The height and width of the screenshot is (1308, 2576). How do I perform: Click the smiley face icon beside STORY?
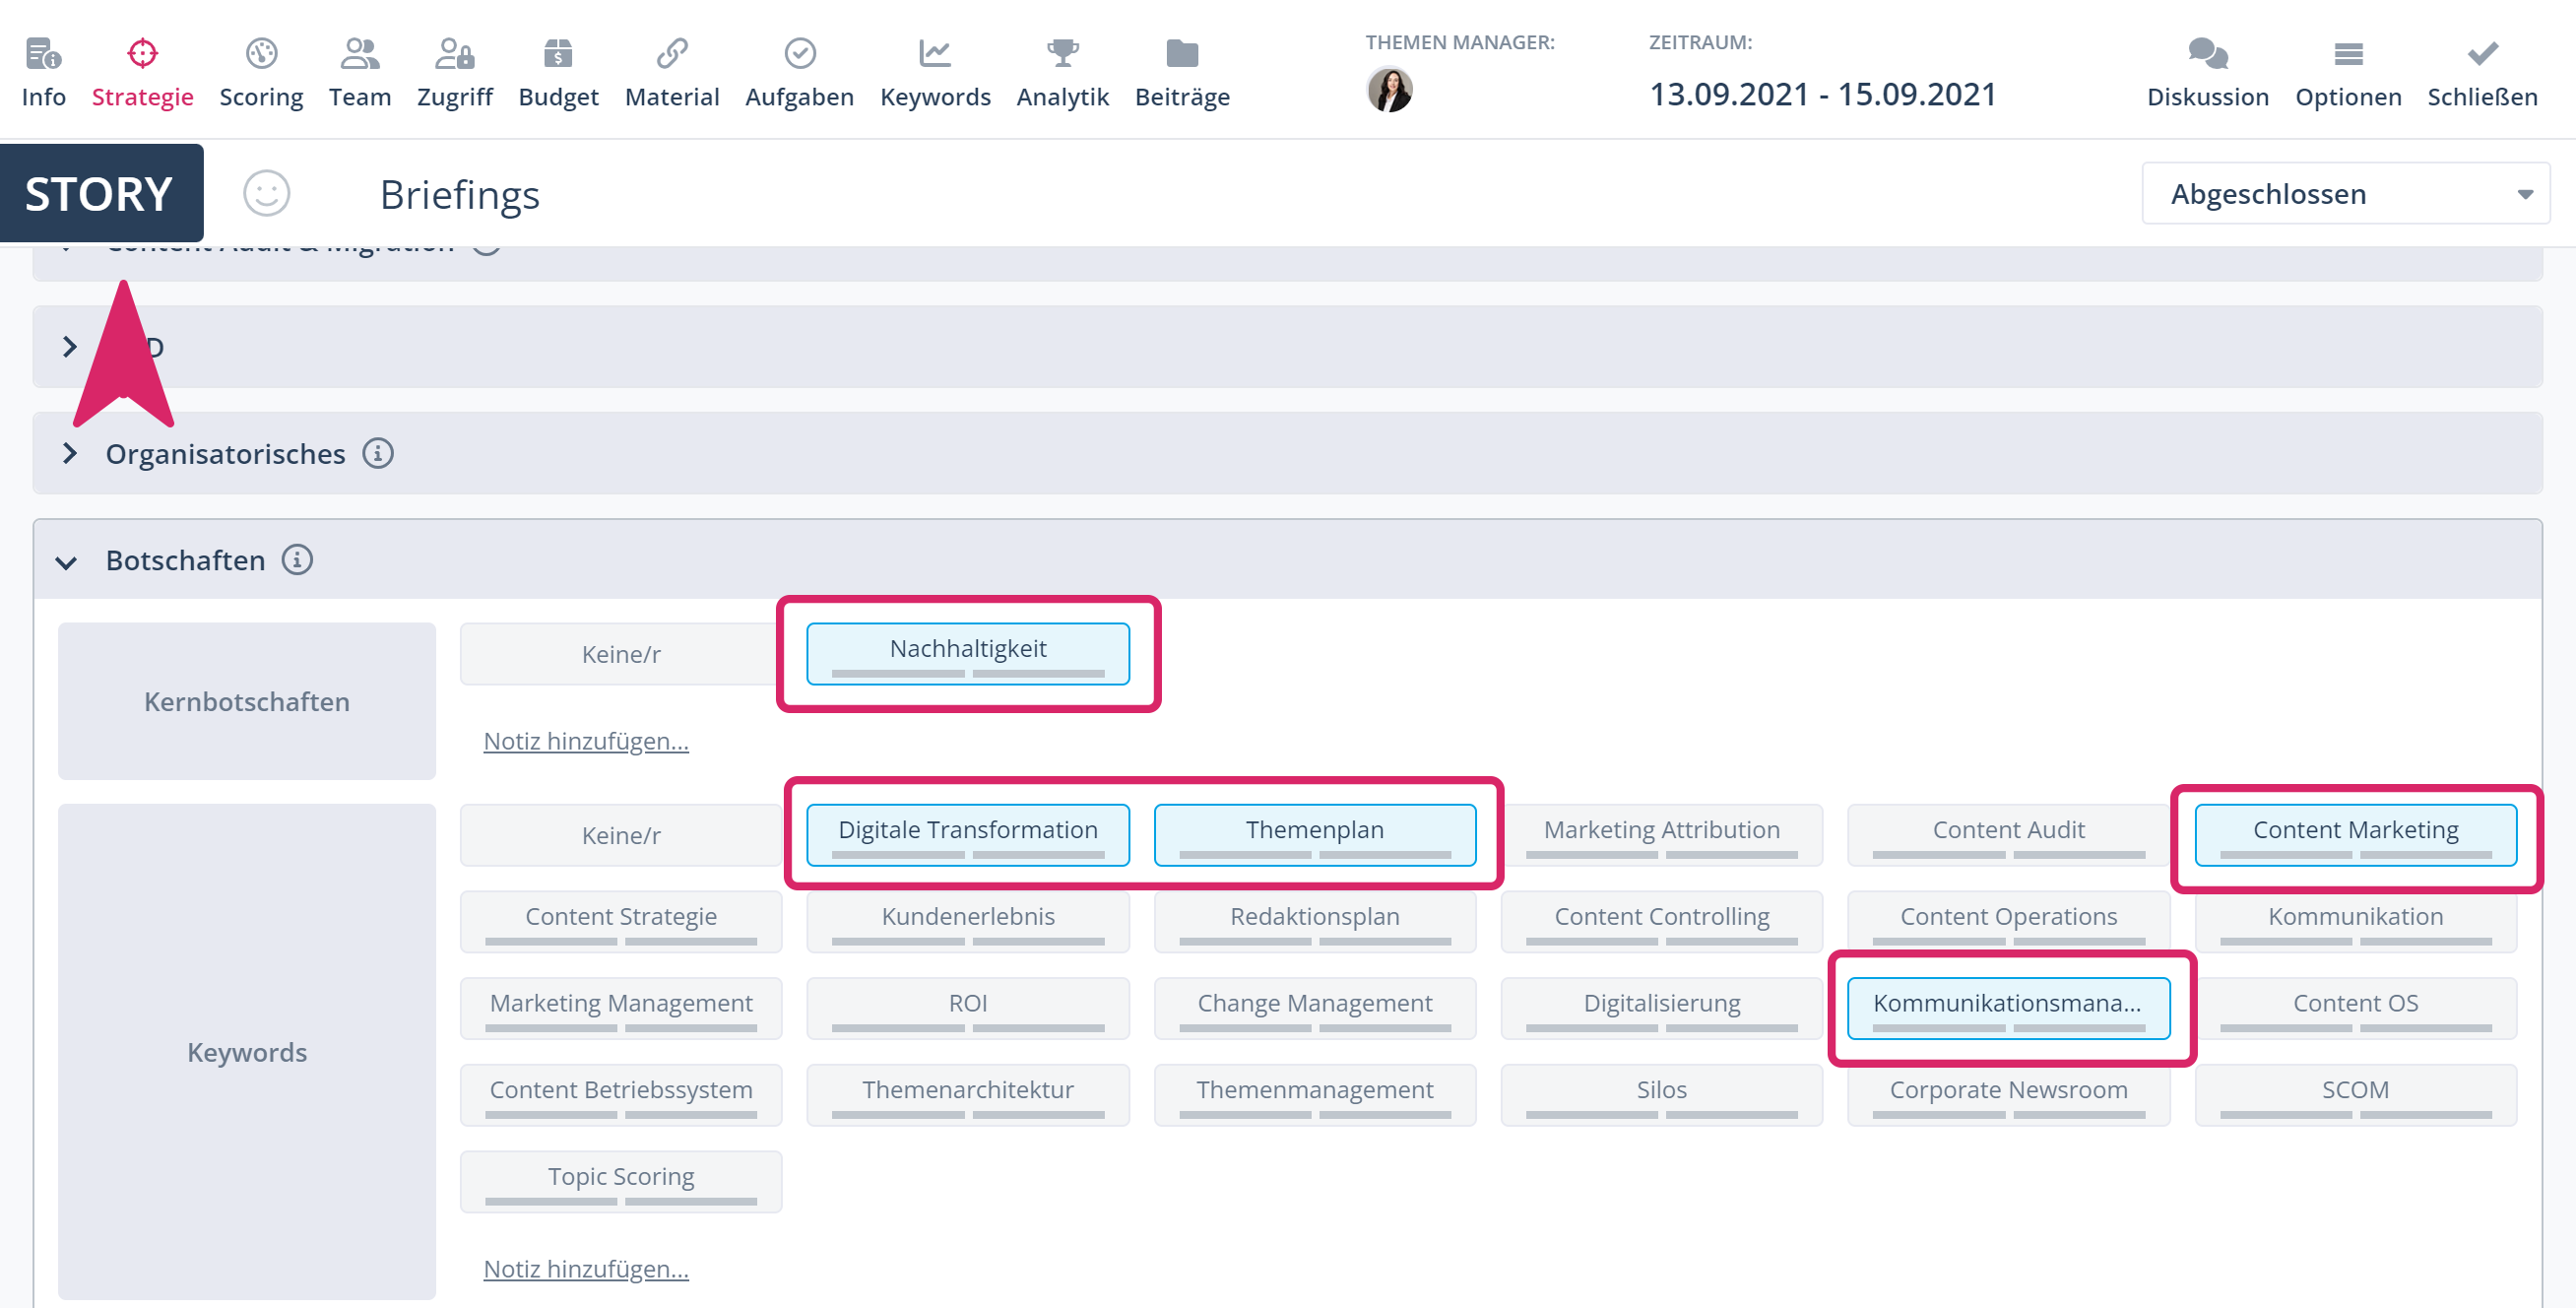[267, 194]
